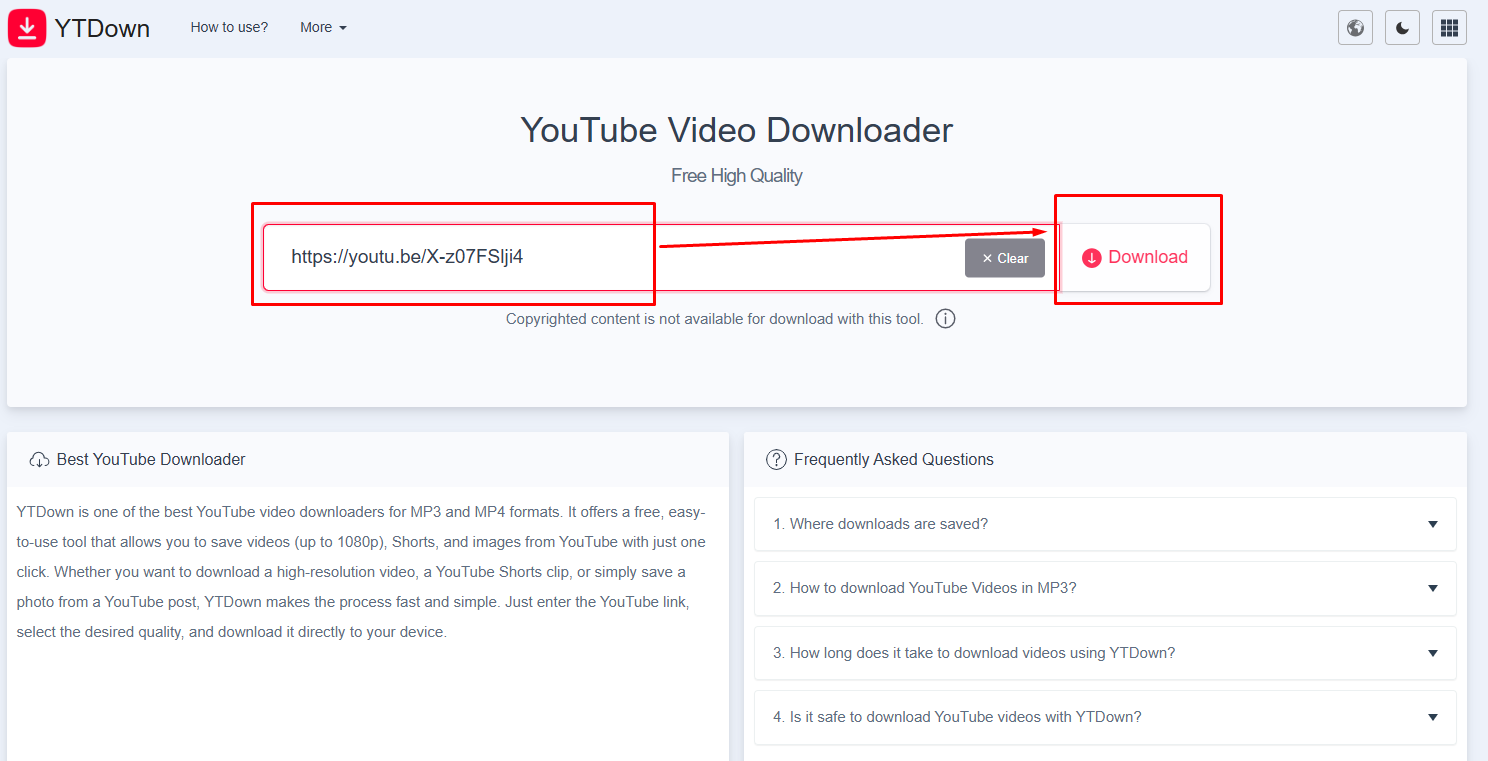Click the YTDown brand name
1488x761 pixels.
[103, 28]
